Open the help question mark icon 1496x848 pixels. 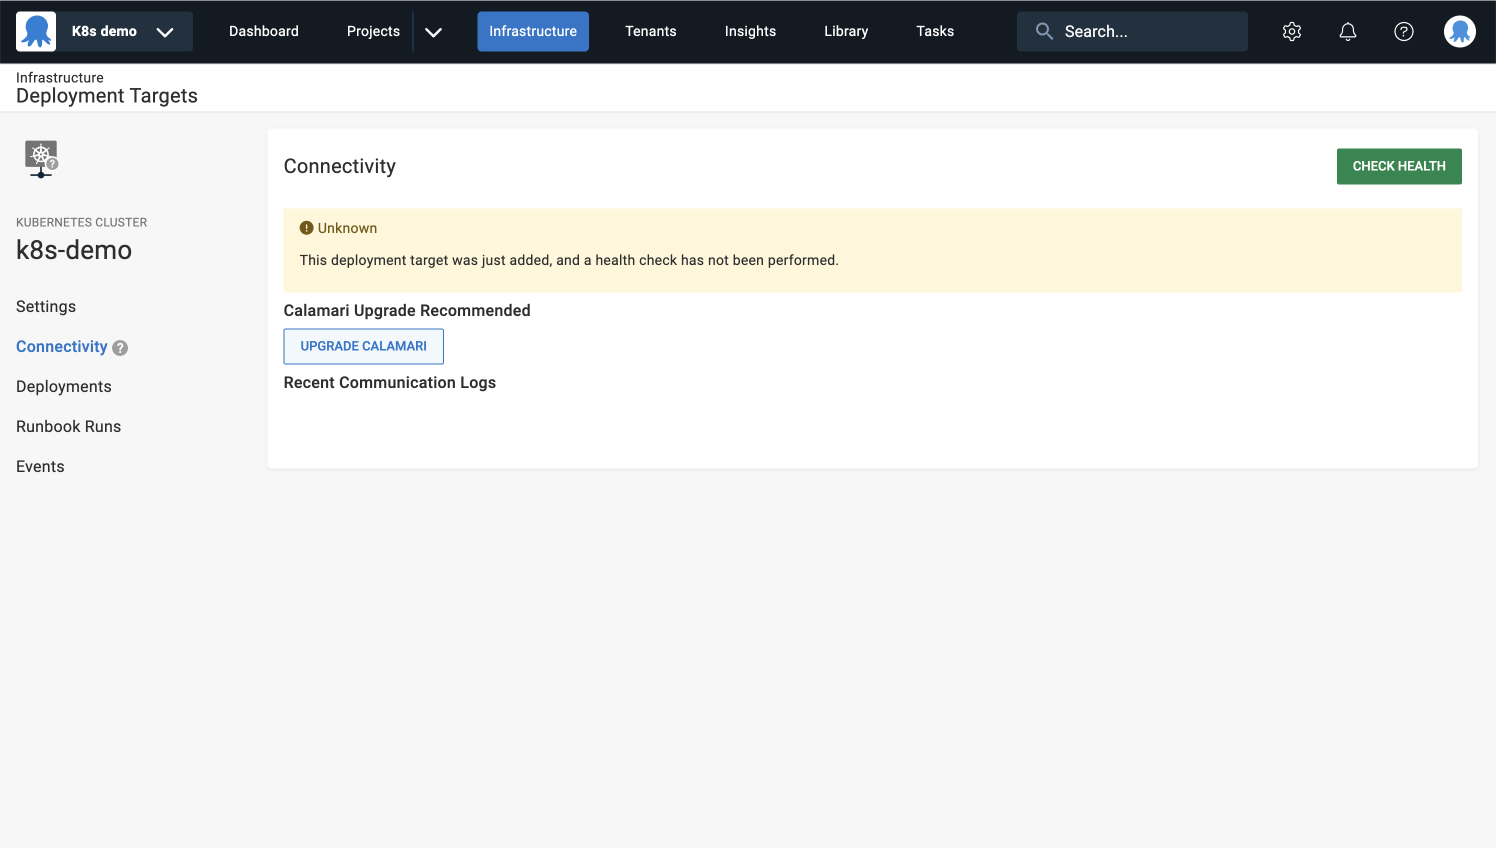click(1403, 31)
